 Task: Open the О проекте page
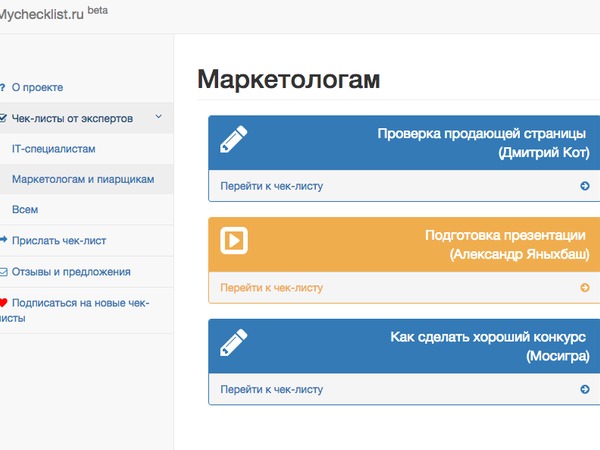[x=38, y=88]
